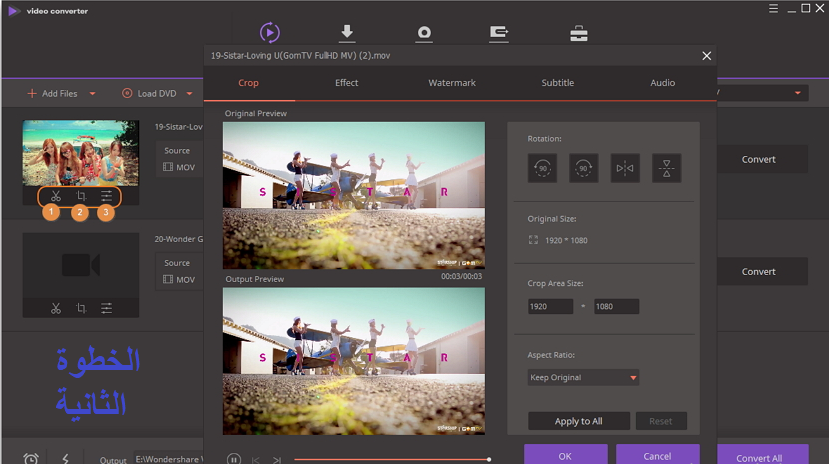This screenshot has width=829, height=464.
Task: Click the crop height field showing 1080
Action: tap(616, 307)
